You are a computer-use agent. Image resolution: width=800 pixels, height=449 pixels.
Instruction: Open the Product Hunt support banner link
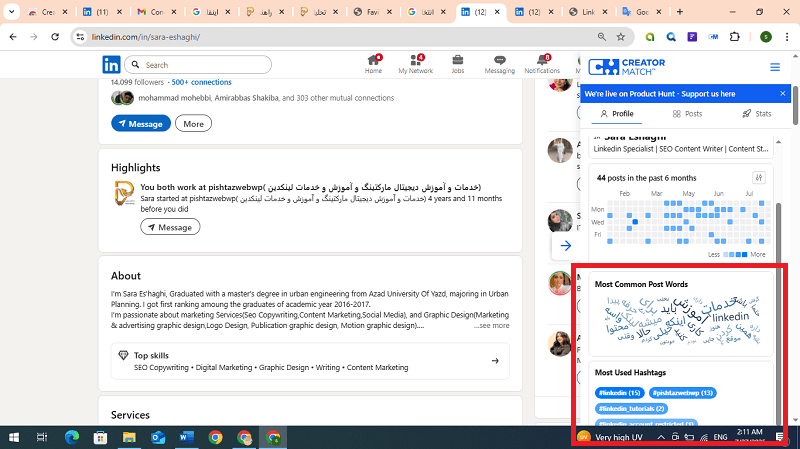(x=660, y=94)
